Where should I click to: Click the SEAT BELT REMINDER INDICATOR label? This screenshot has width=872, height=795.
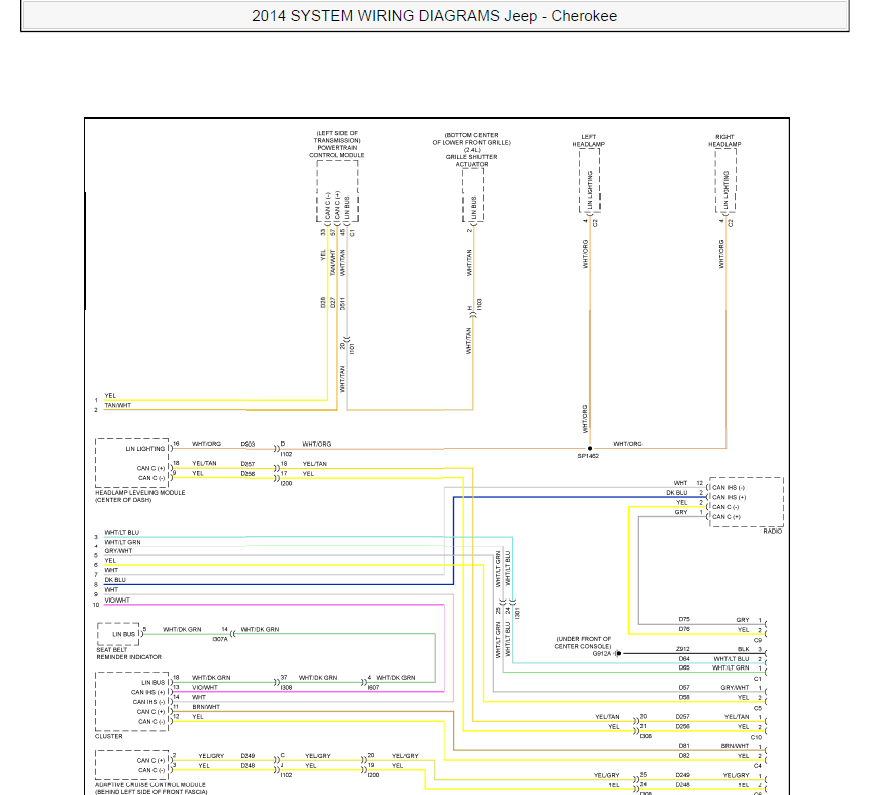click(x=129, y=653)
